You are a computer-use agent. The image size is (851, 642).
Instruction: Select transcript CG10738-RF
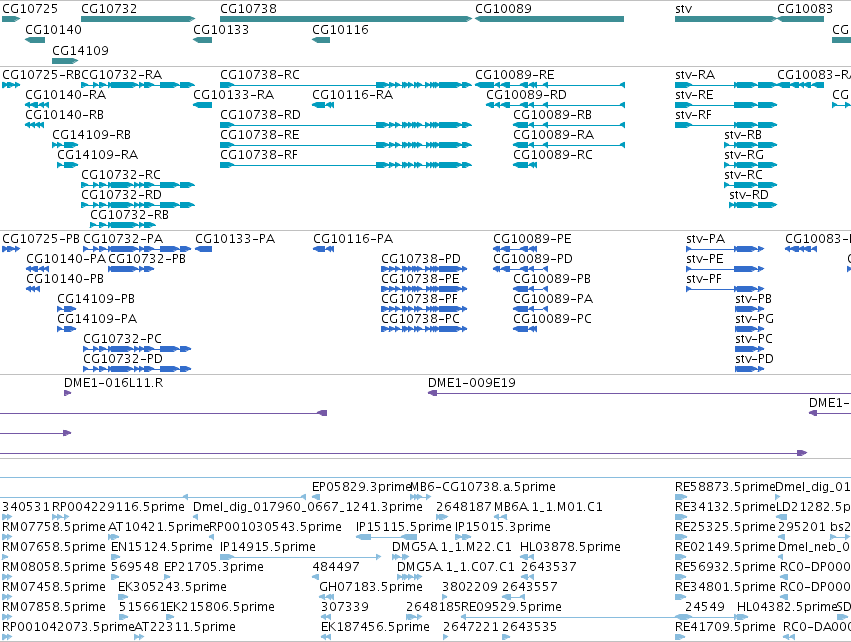346,165
